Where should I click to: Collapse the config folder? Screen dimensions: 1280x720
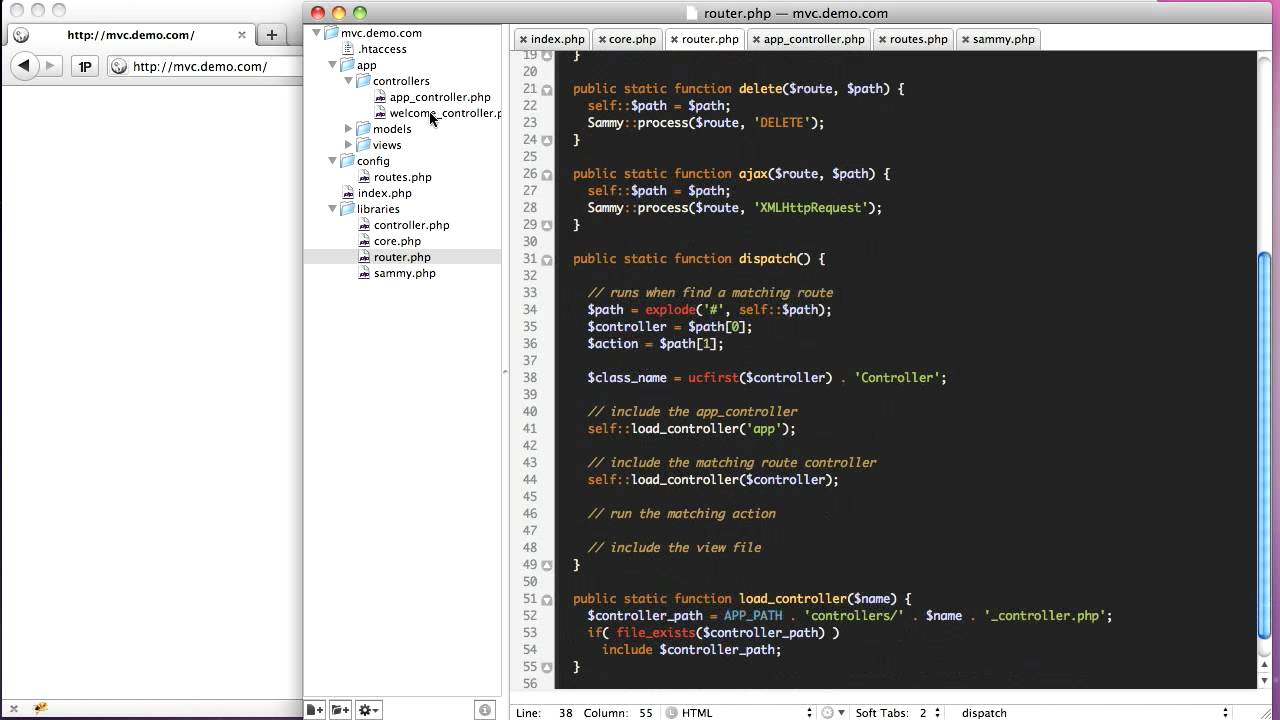tap(333, 161)
